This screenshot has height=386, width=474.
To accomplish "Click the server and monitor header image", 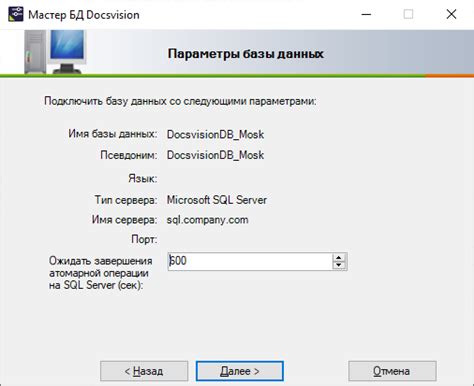I will pyautogui.click(x=55, y=52).
